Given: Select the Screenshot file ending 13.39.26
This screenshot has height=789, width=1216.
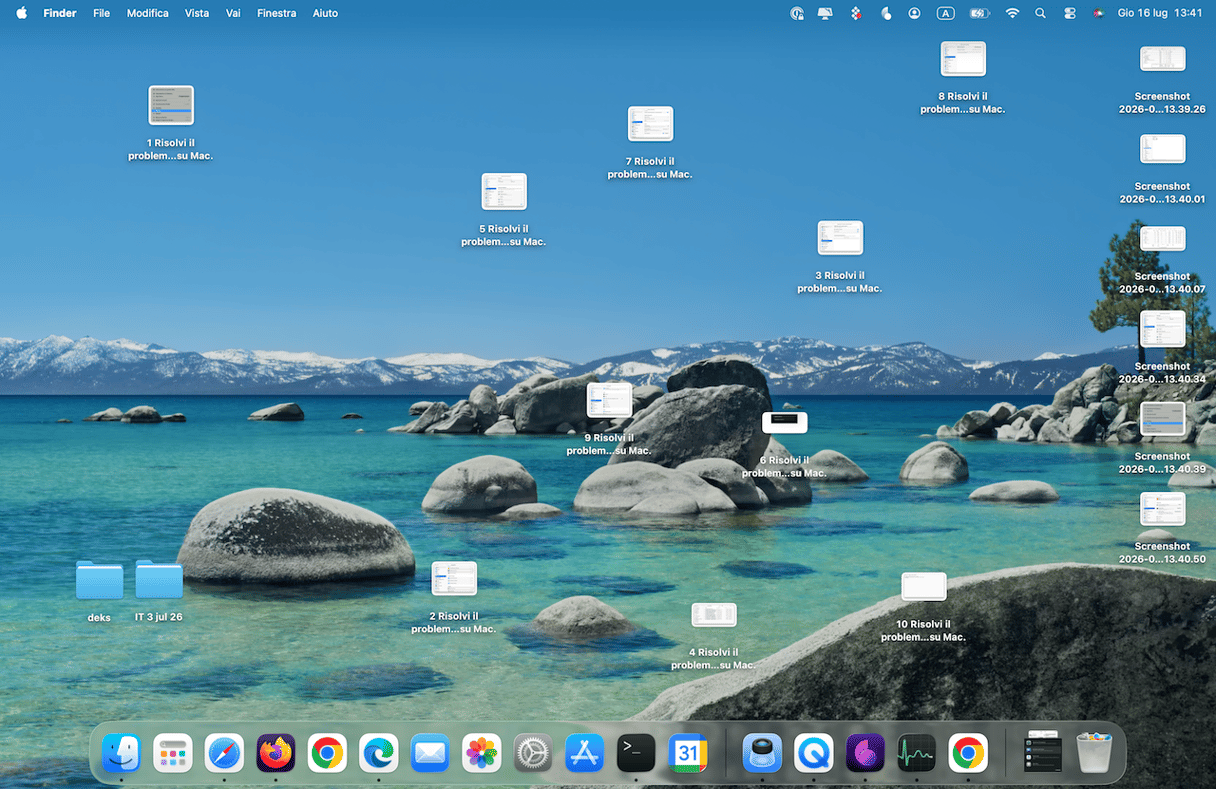Looking at the screenshot, I should click(1162, 60).
